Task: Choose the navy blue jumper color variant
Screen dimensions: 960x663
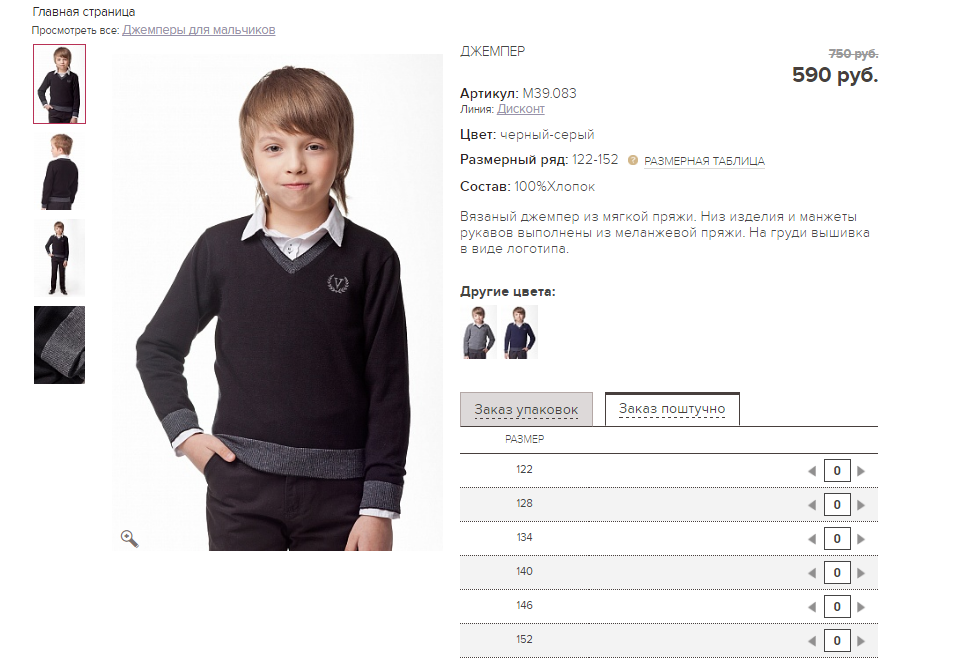Action: click(520, 332)
